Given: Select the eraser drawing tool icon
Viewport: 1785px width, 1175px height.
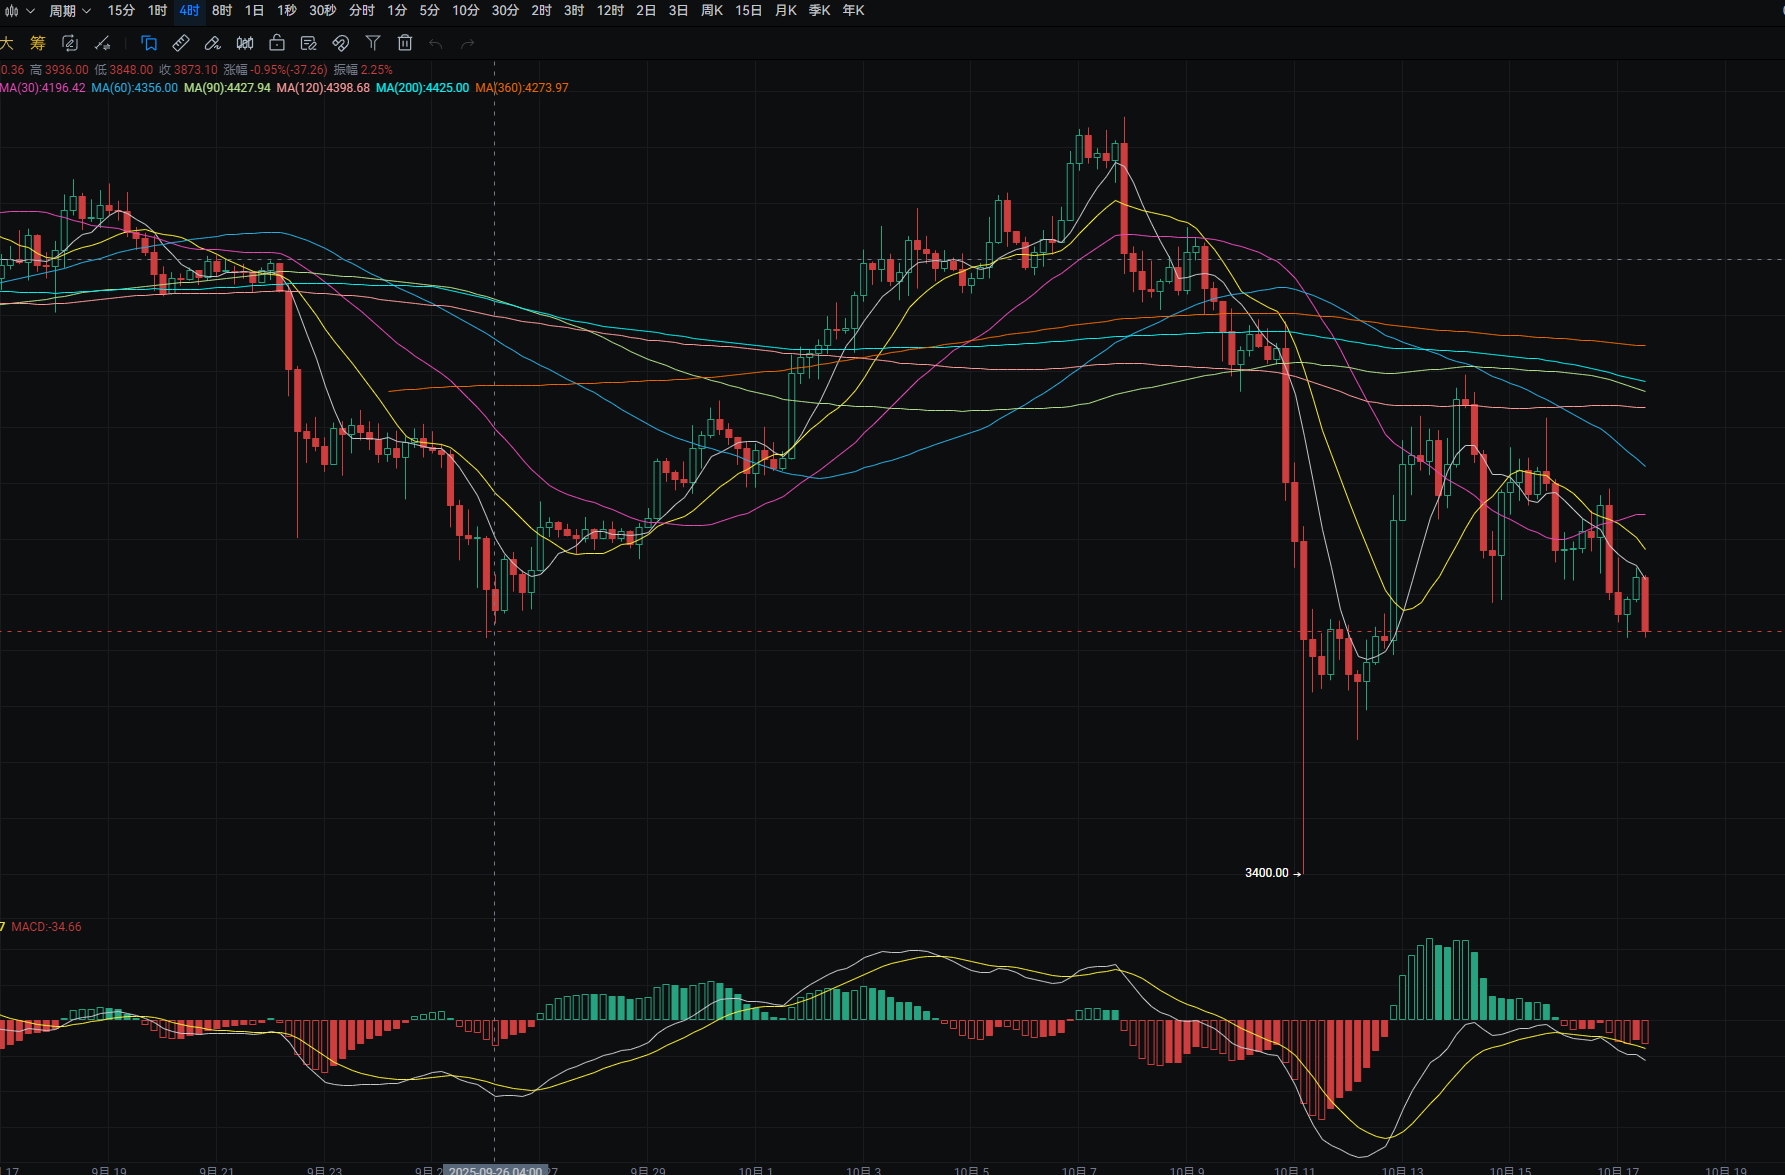Looking at the screenshot, I should (x=212, y=43).
